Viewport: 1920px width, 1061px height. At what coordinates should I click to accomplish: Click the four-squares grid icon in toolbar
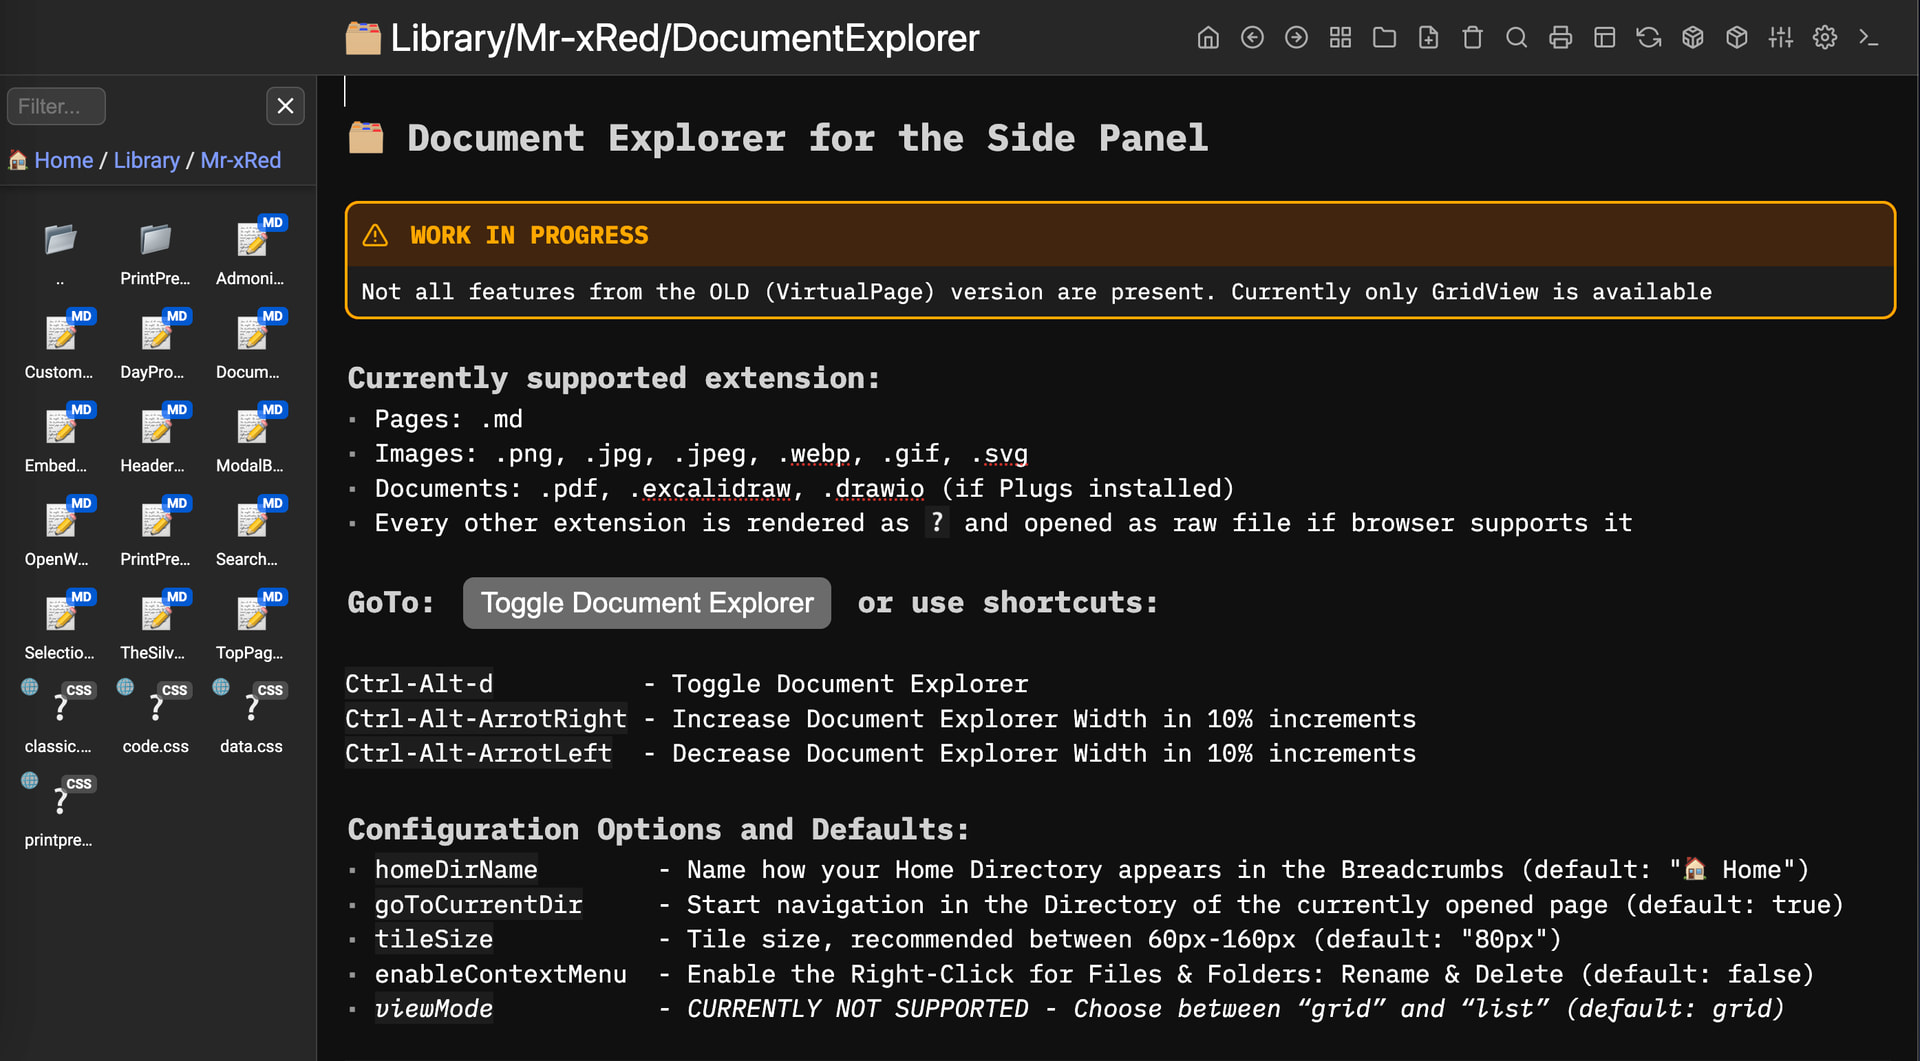tap(1340, 38)
